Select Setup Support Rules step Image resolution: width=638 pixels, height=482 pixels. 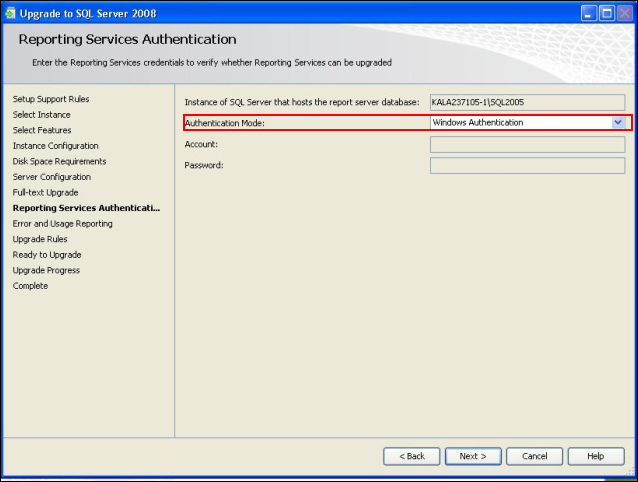51,99
